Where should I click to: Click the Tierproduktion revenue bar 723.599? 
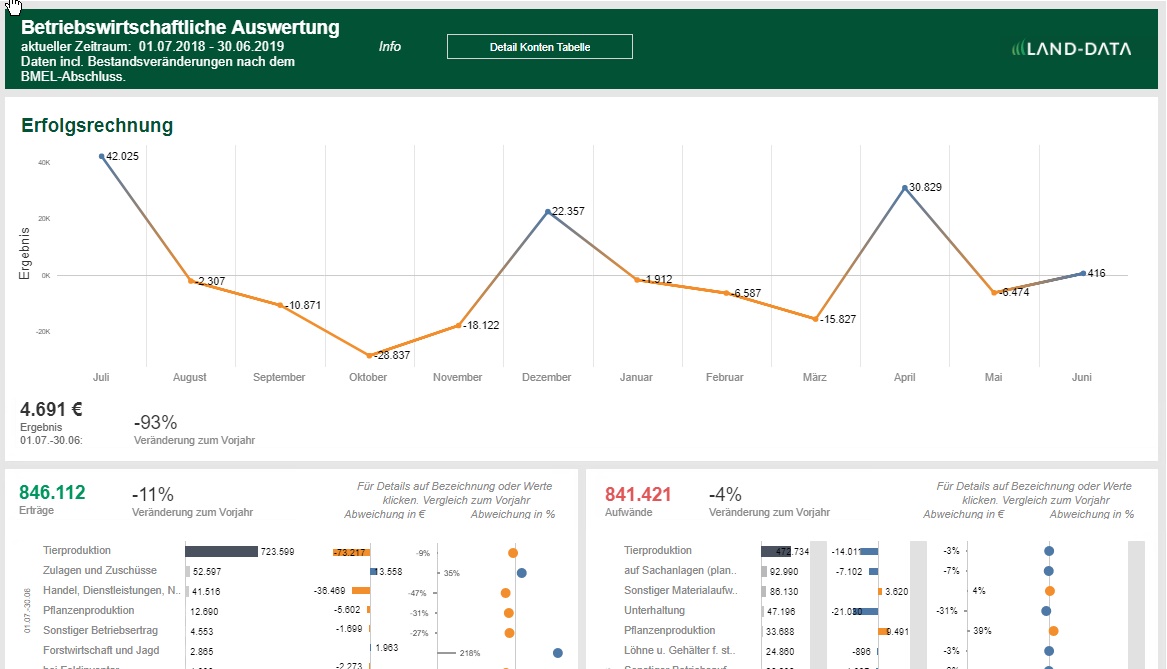(x=221, y=551)
